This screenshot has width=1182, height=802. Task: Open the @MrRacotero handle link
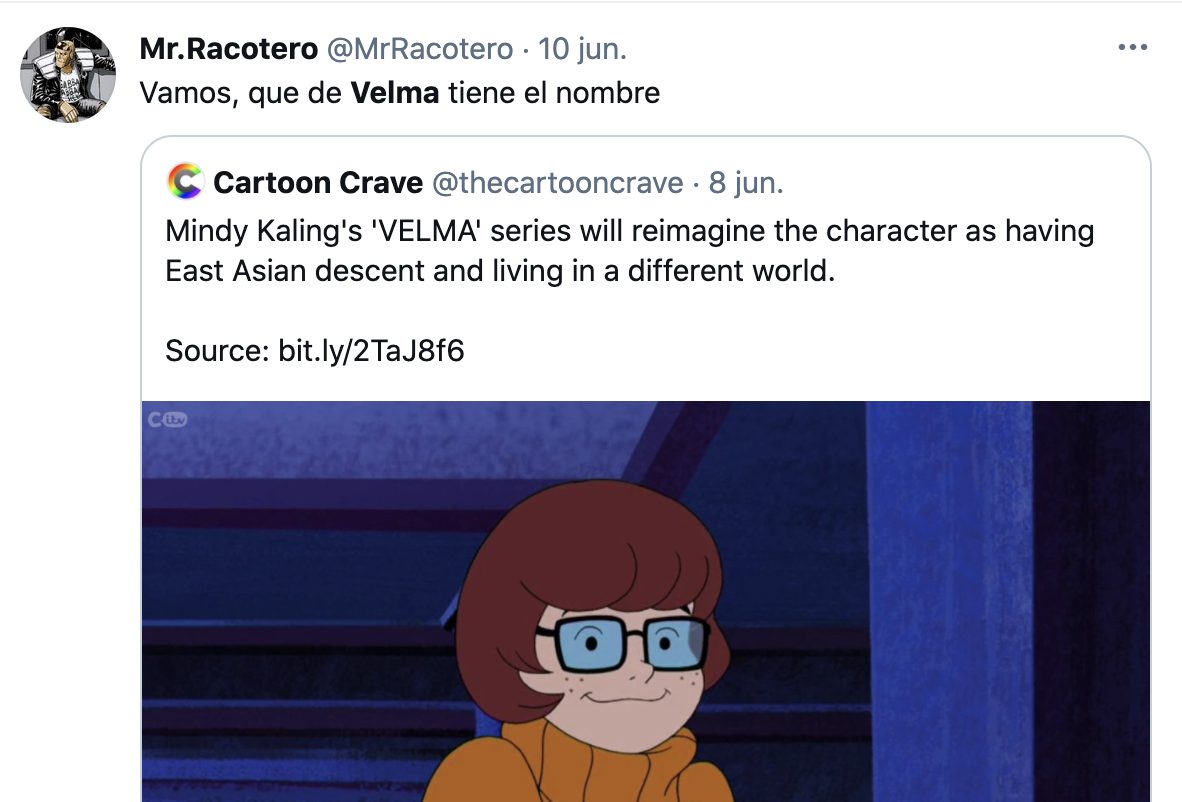tap(420, 48)
